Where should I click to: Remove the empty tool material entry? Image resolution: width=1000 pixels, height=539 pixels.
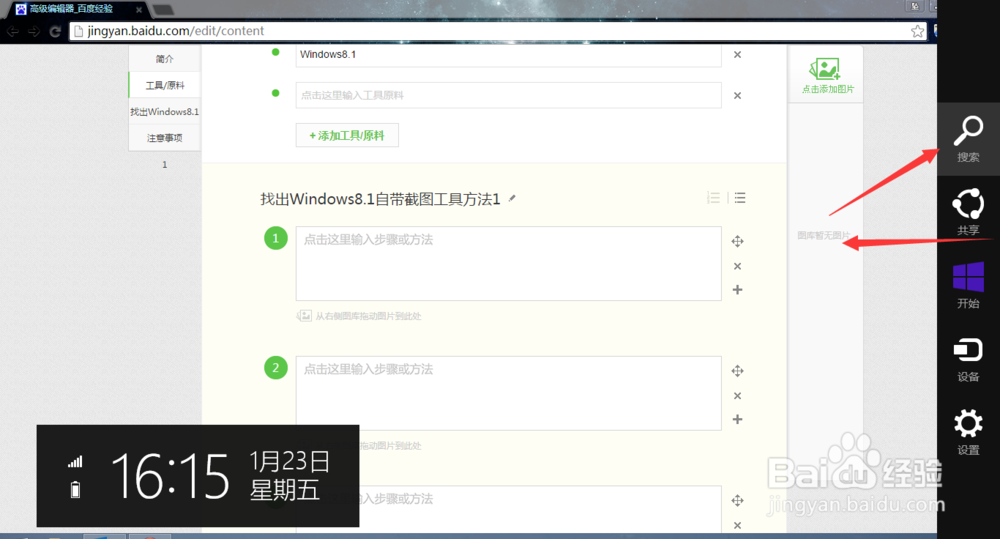click(737, 96)
